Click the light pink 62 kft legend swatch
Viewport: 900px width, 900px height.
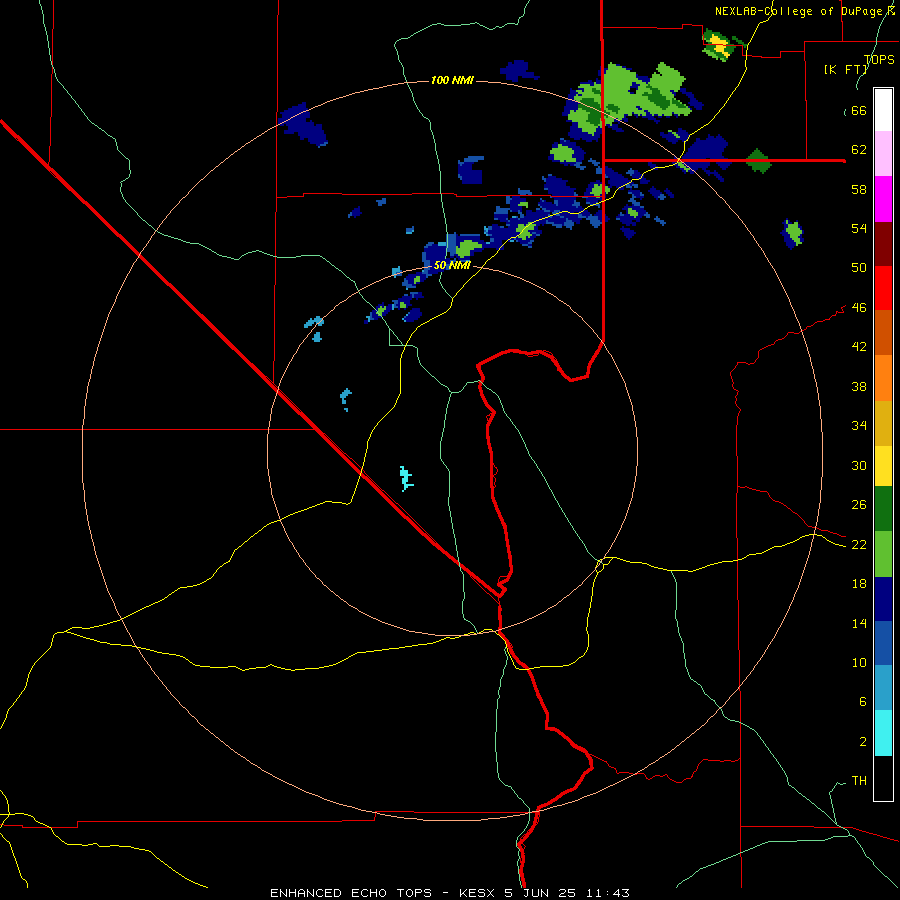pos(883,154)
